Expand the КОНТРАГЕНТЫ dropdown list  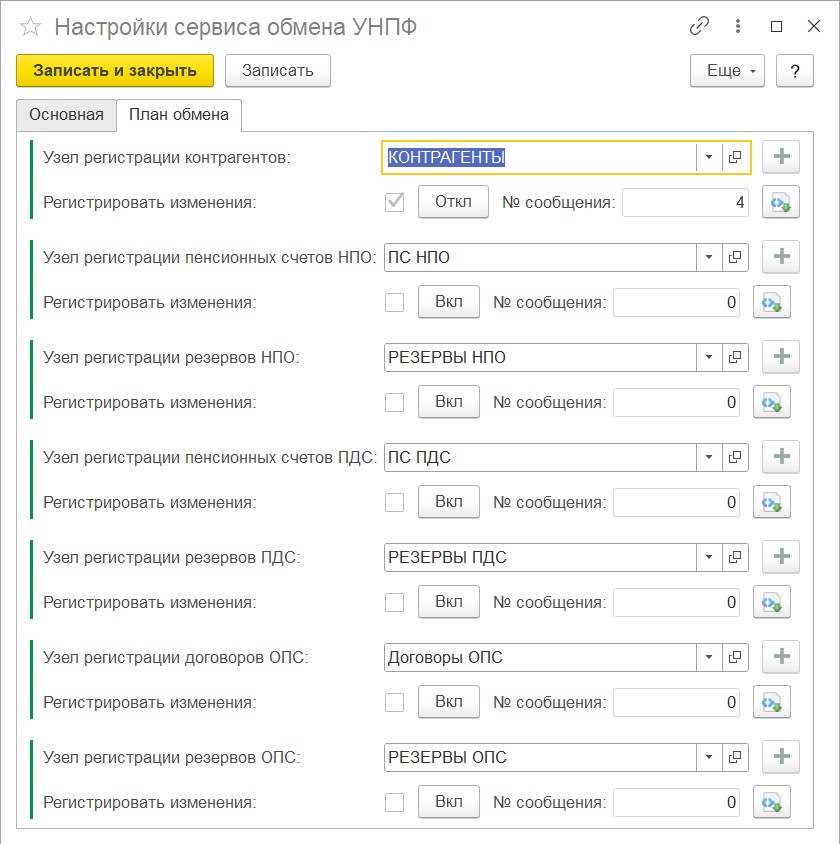pyautogui.click(x=708, y=157)
